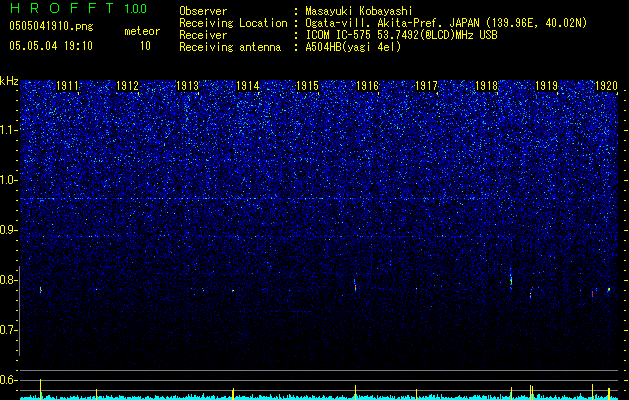This screenshot has height=400, width=629.
Task: Click the 0.6 kHz axis label
Action: click(x=8, y=380)
